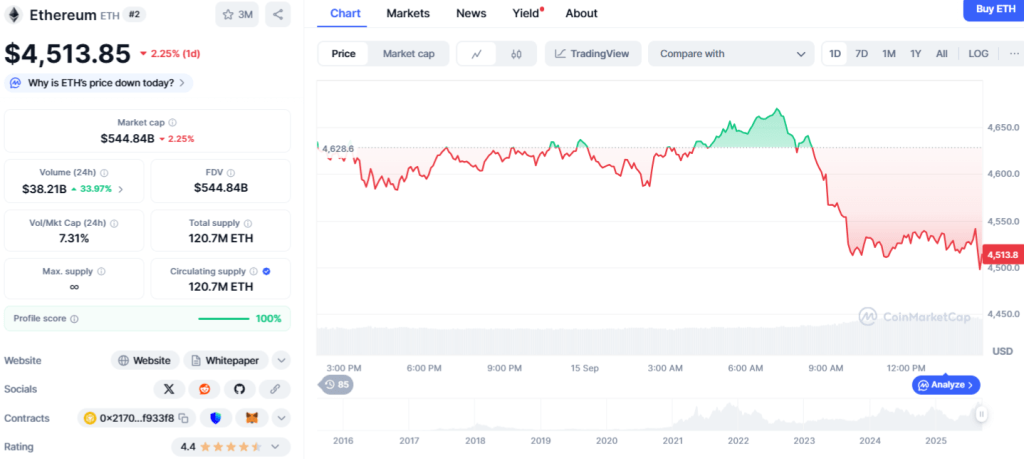1024x459 pixels.
Task: Open the share icon button
Action: pyautogui.click(x=278, y=14)
